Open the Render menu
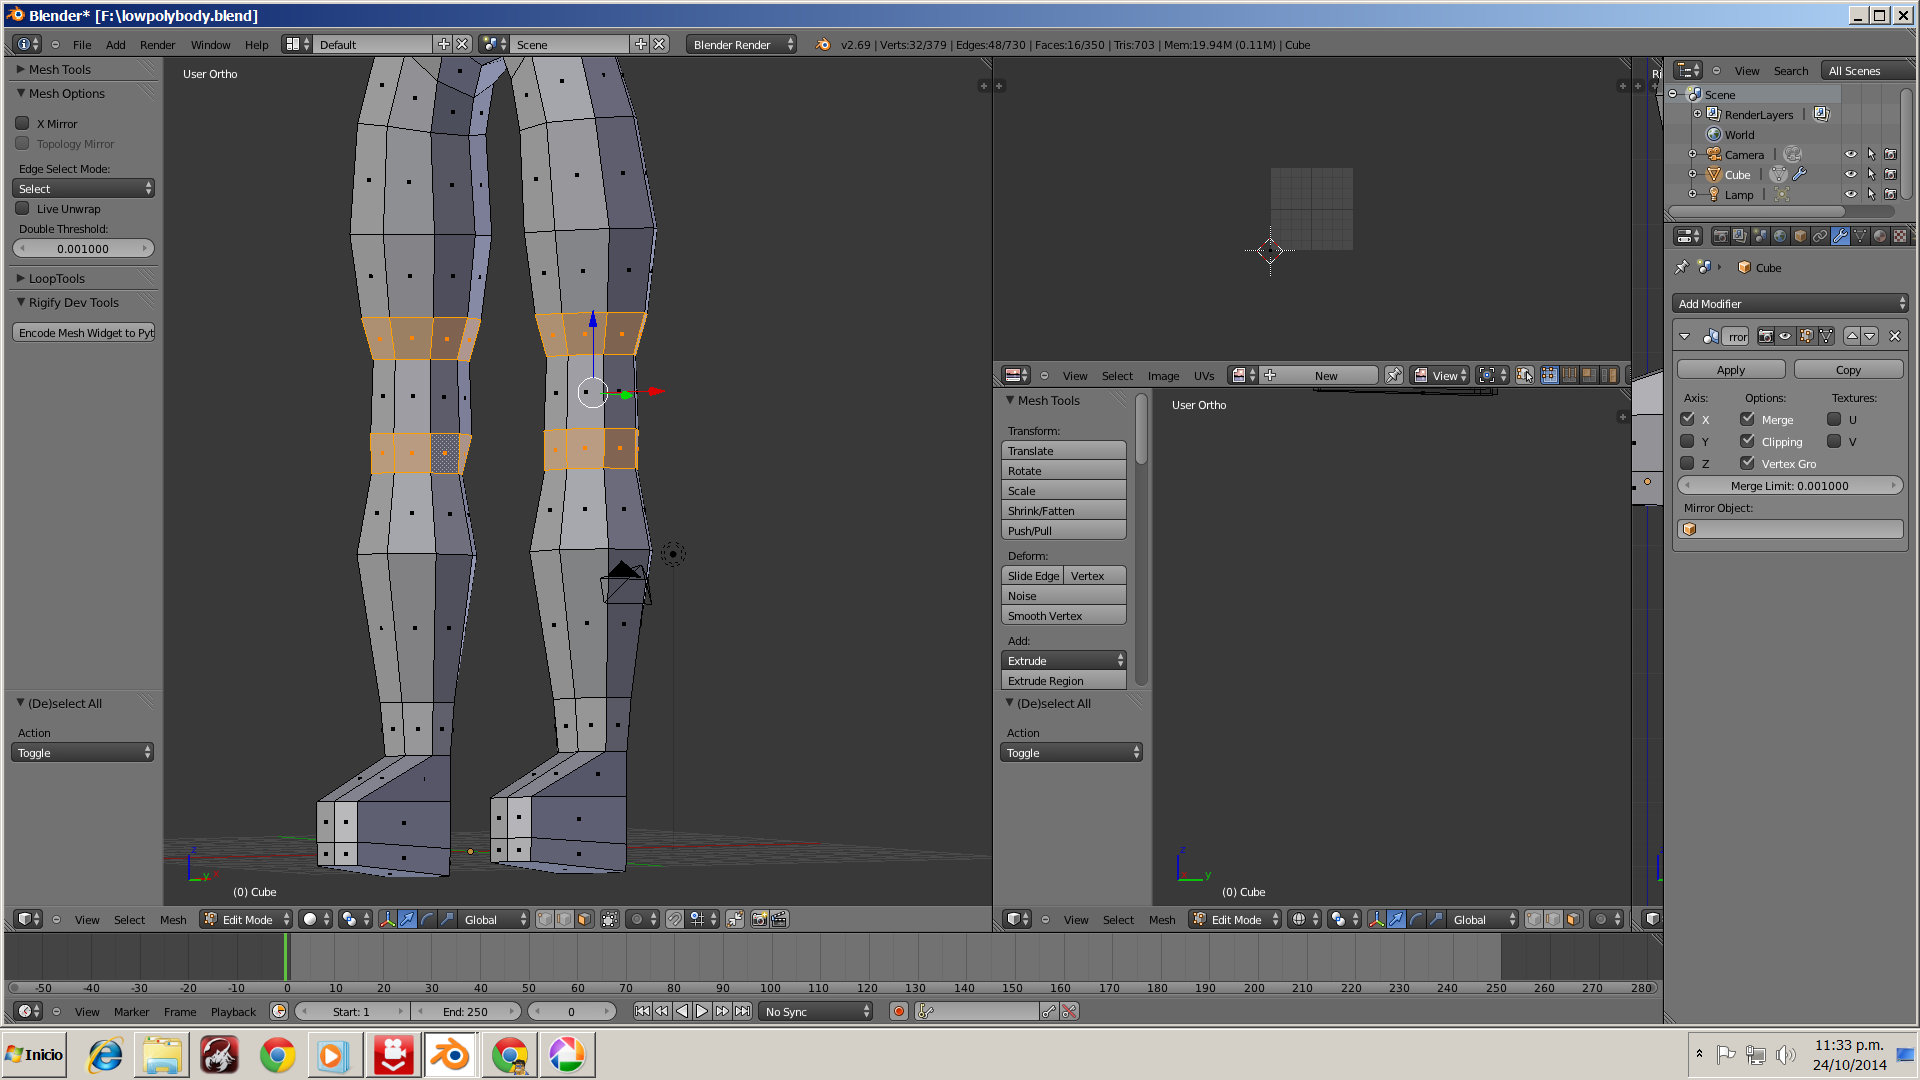Screen dimensions: 1920x1080 tap(157, 45)
